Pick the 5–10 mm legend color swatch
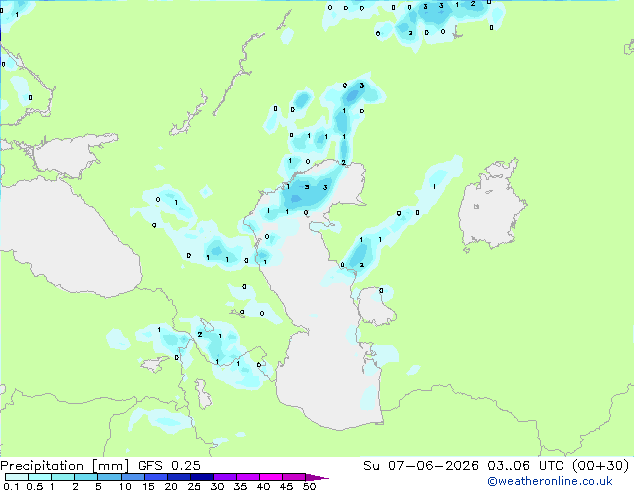This screenshot has height=490, width=634. (109, 477)
